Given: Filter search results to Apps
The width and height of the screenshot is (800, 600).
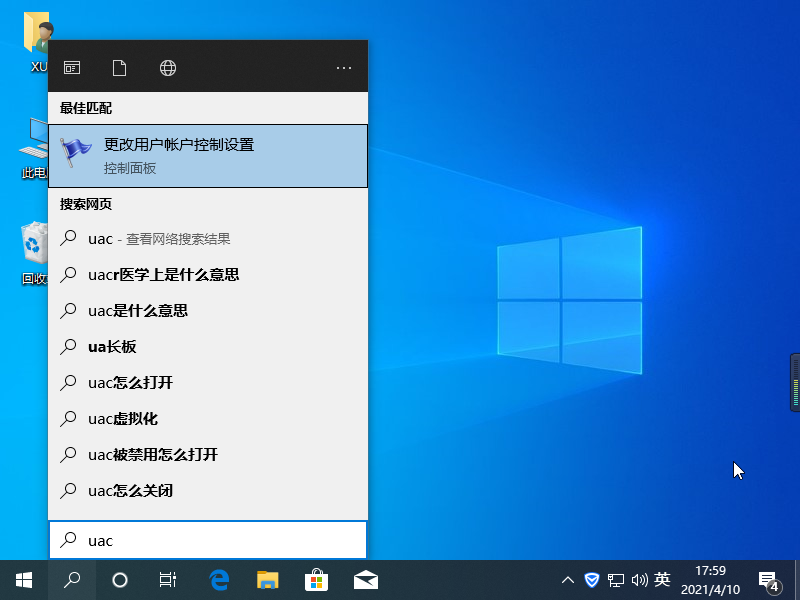Looking at the screenshot, I should click(x=71, y=67).
